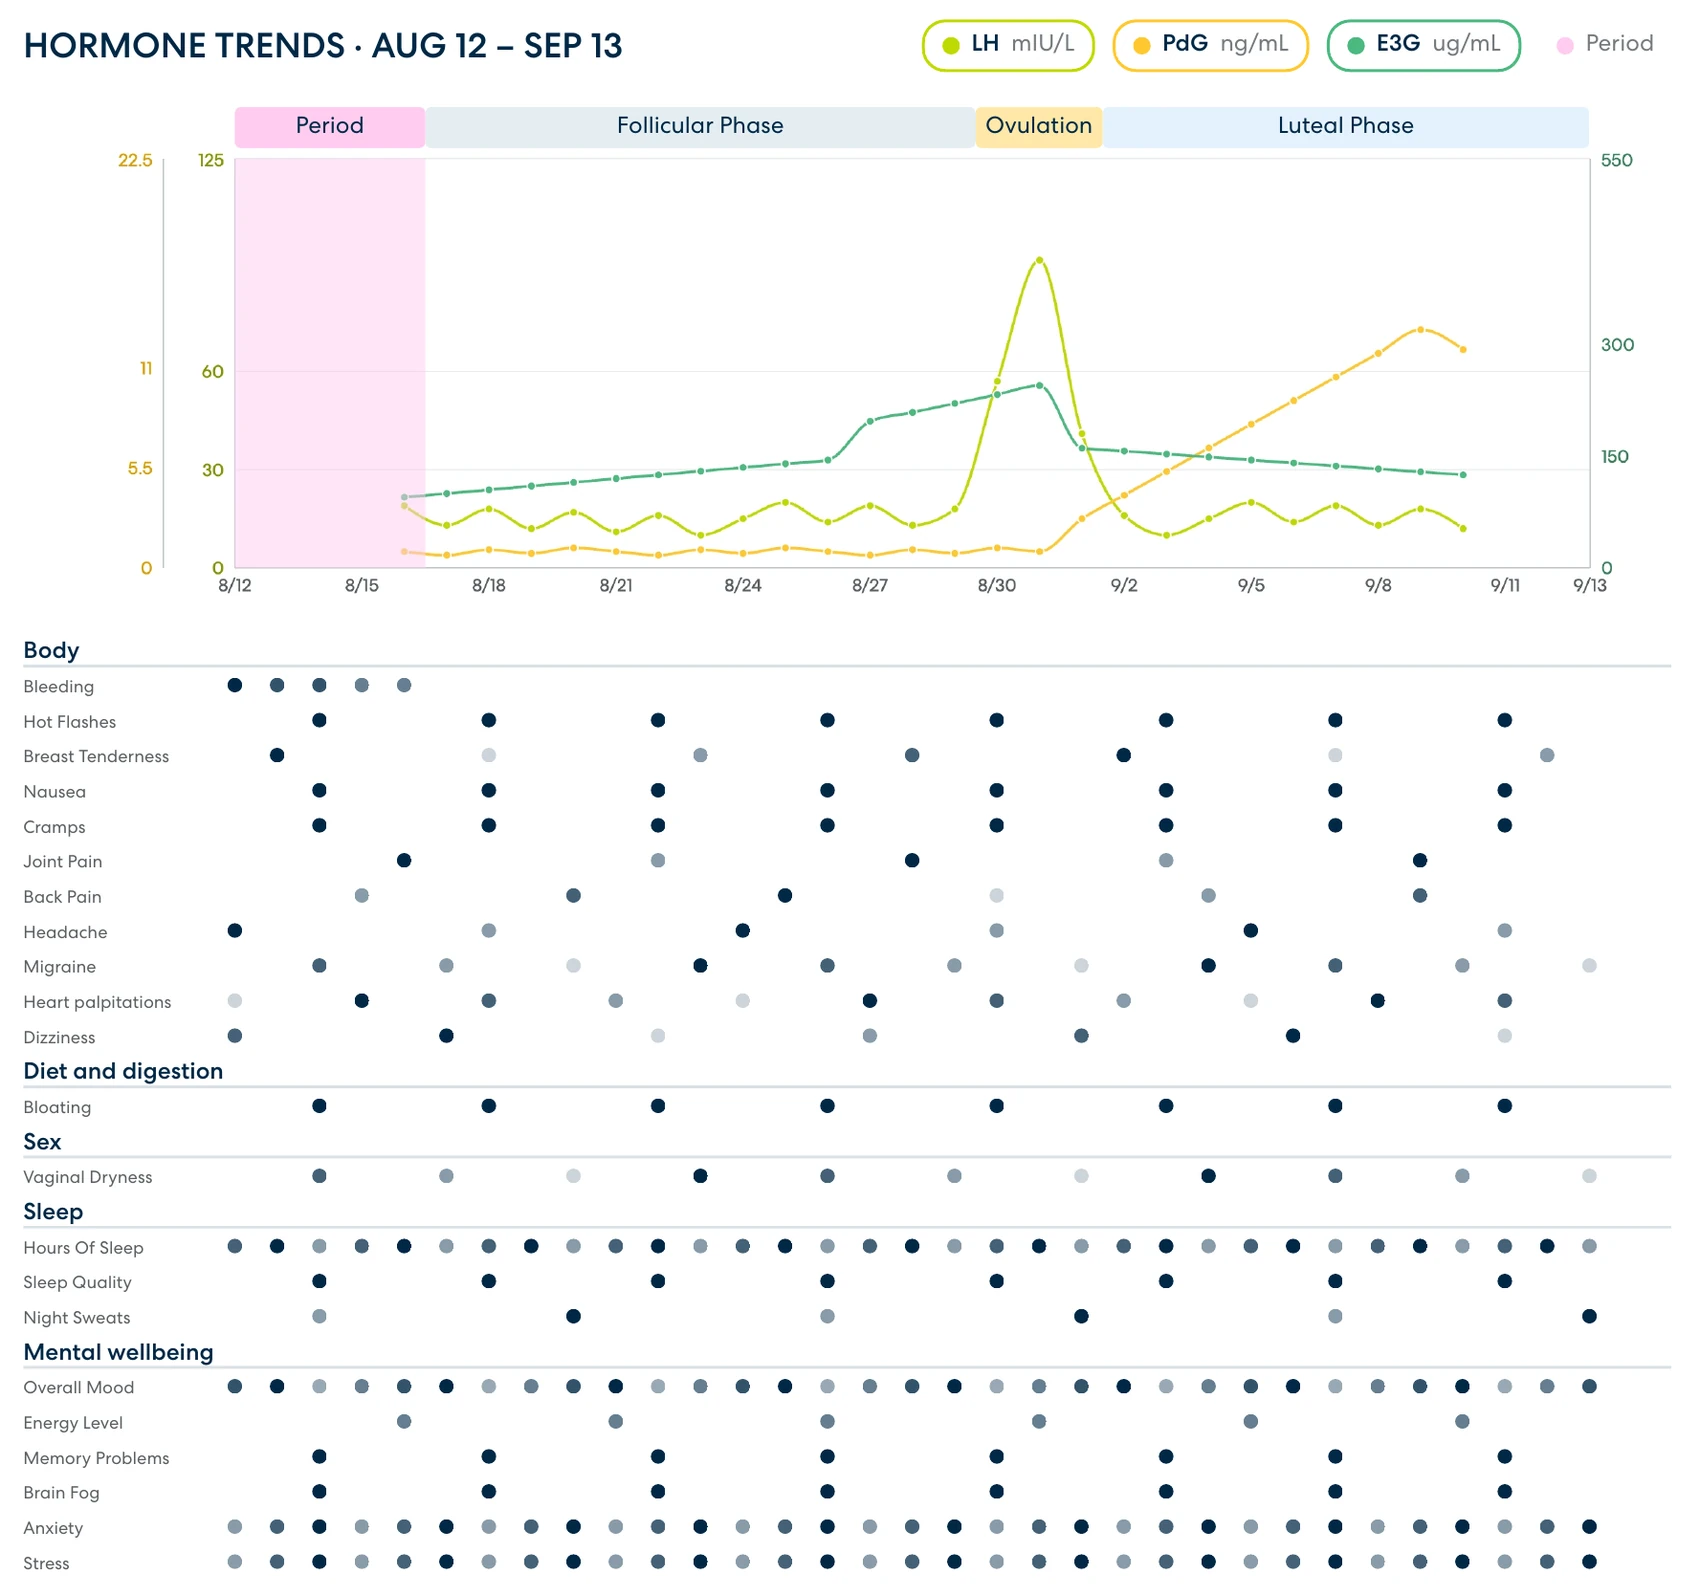
Task: Select the Stress row label
Action: (46, 1563)
